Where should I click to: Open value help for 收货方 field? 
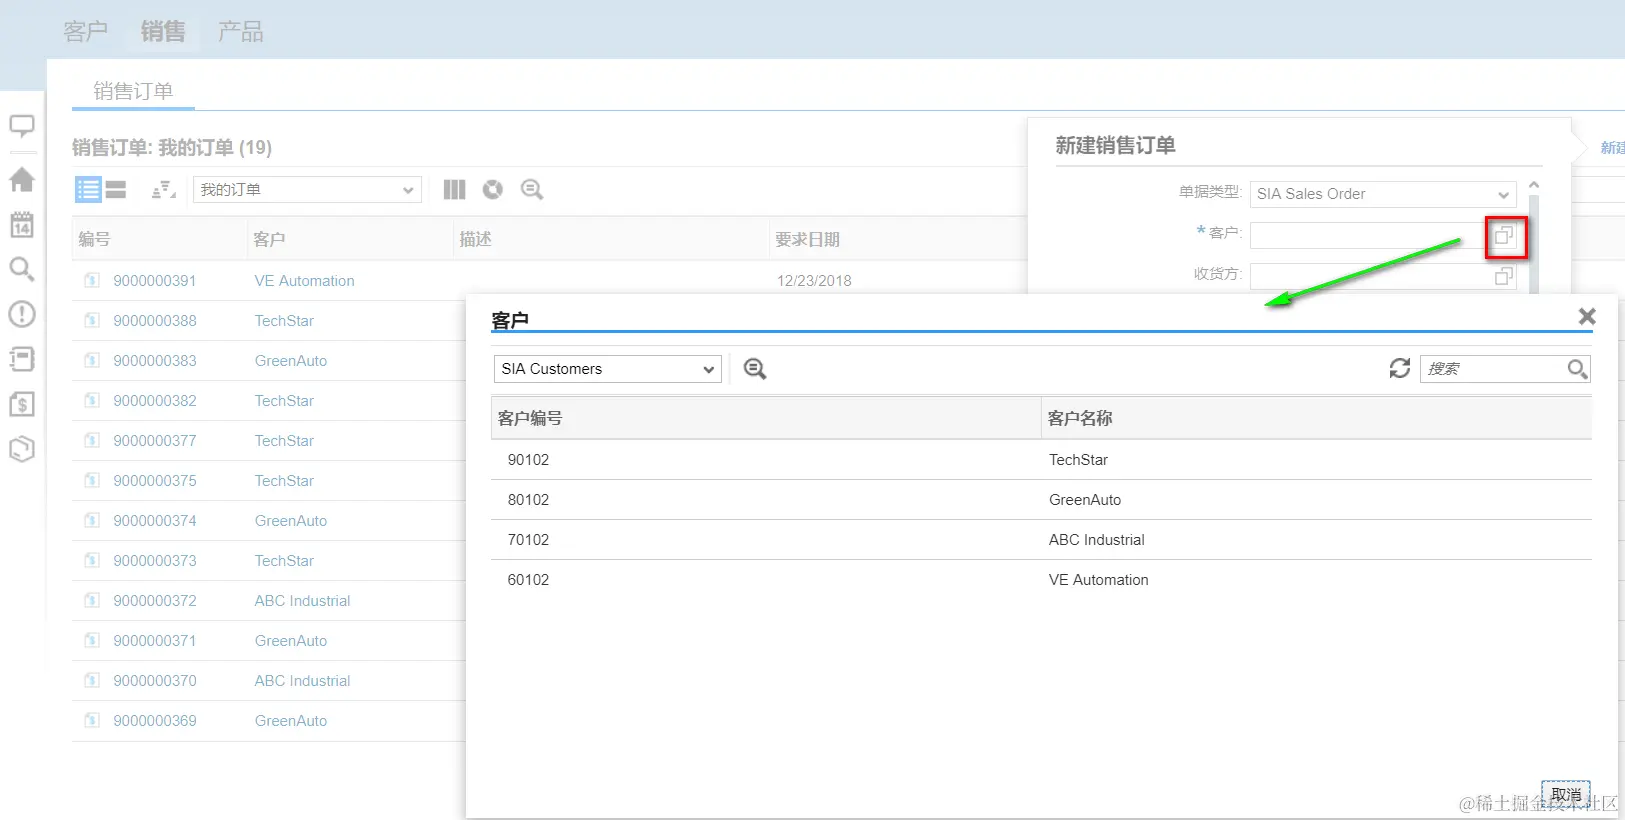[x=1504, y=276]
